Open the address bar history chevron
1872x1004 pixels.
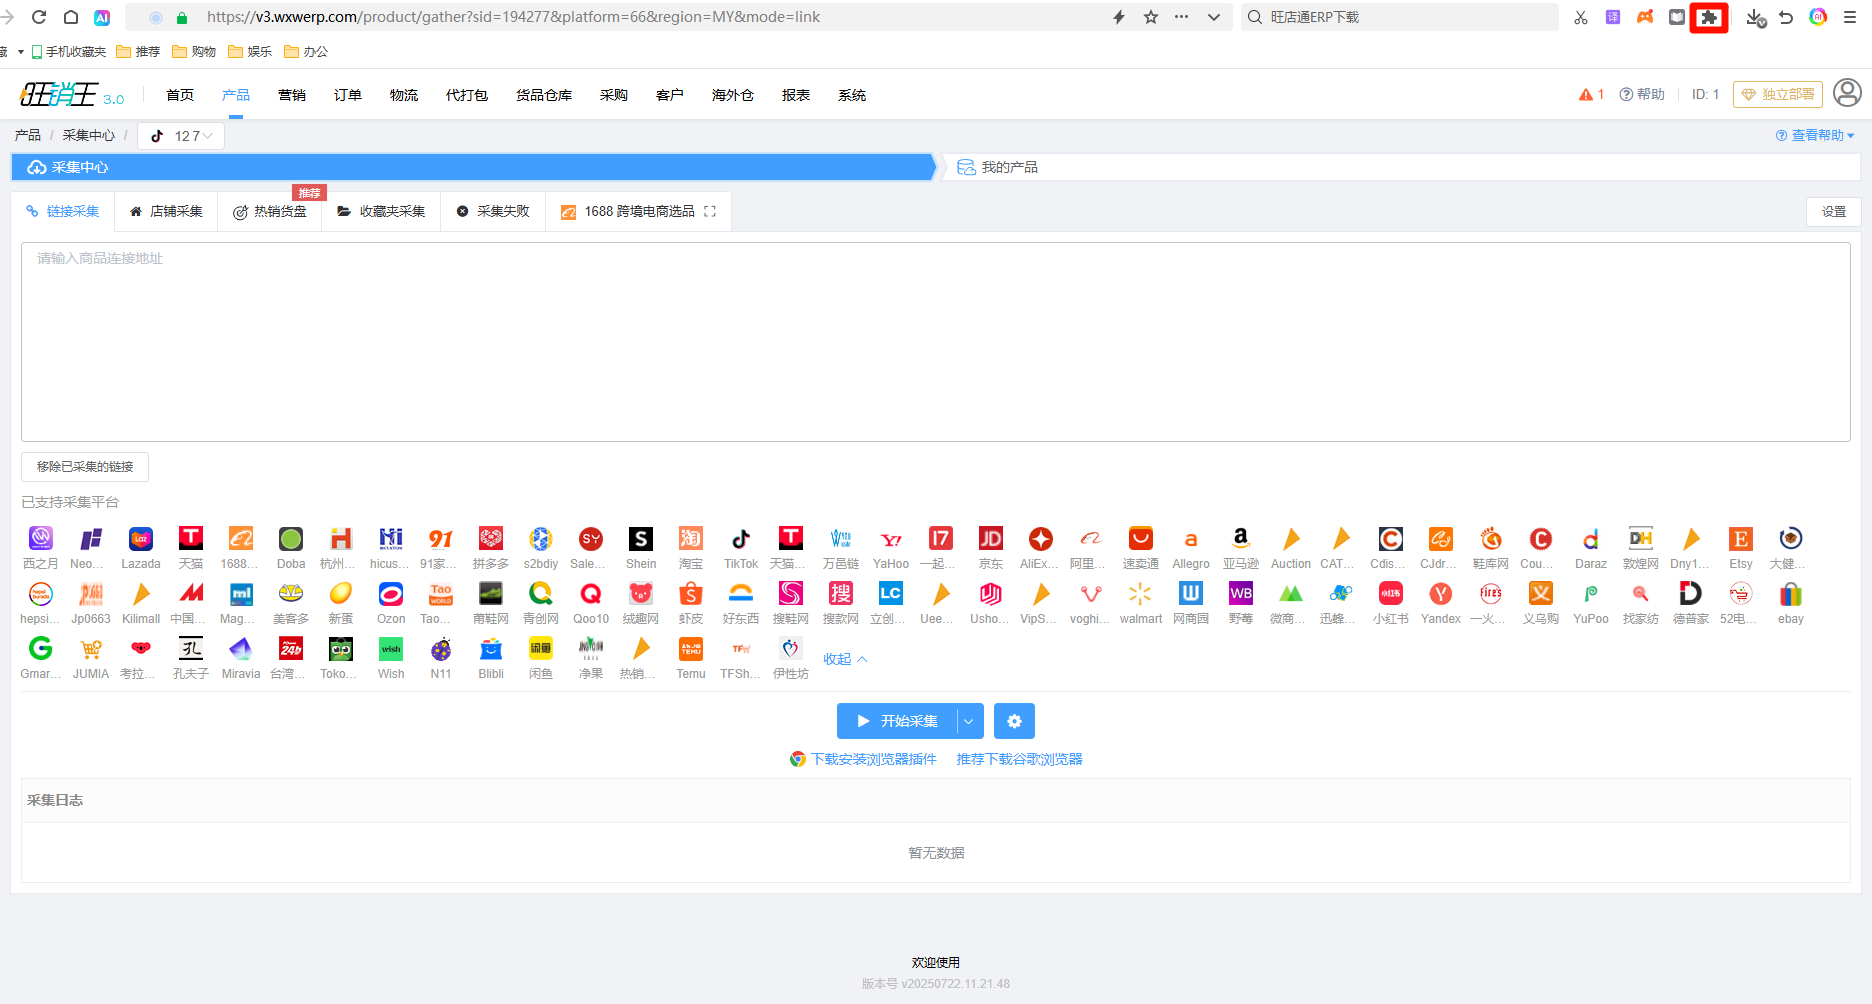[1214, 17]
